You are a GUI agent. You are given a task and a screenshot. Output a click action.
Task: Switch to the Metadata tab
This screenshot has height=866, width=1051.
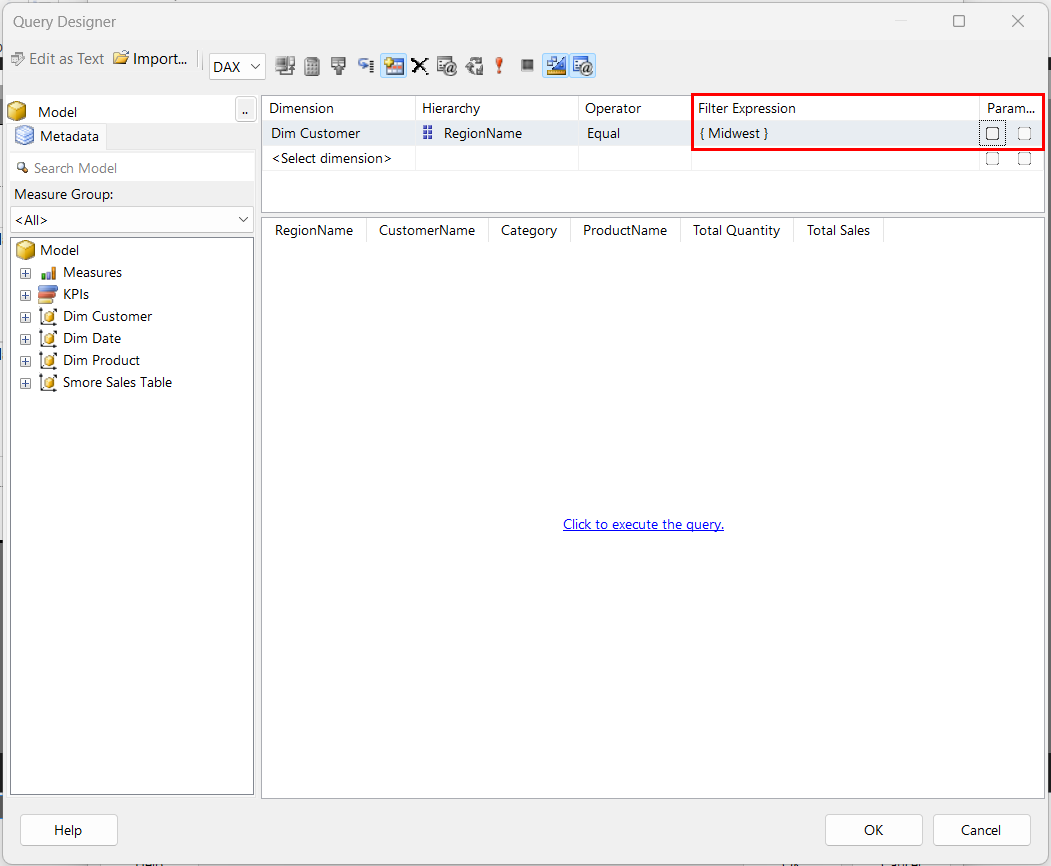pos(59,136)
